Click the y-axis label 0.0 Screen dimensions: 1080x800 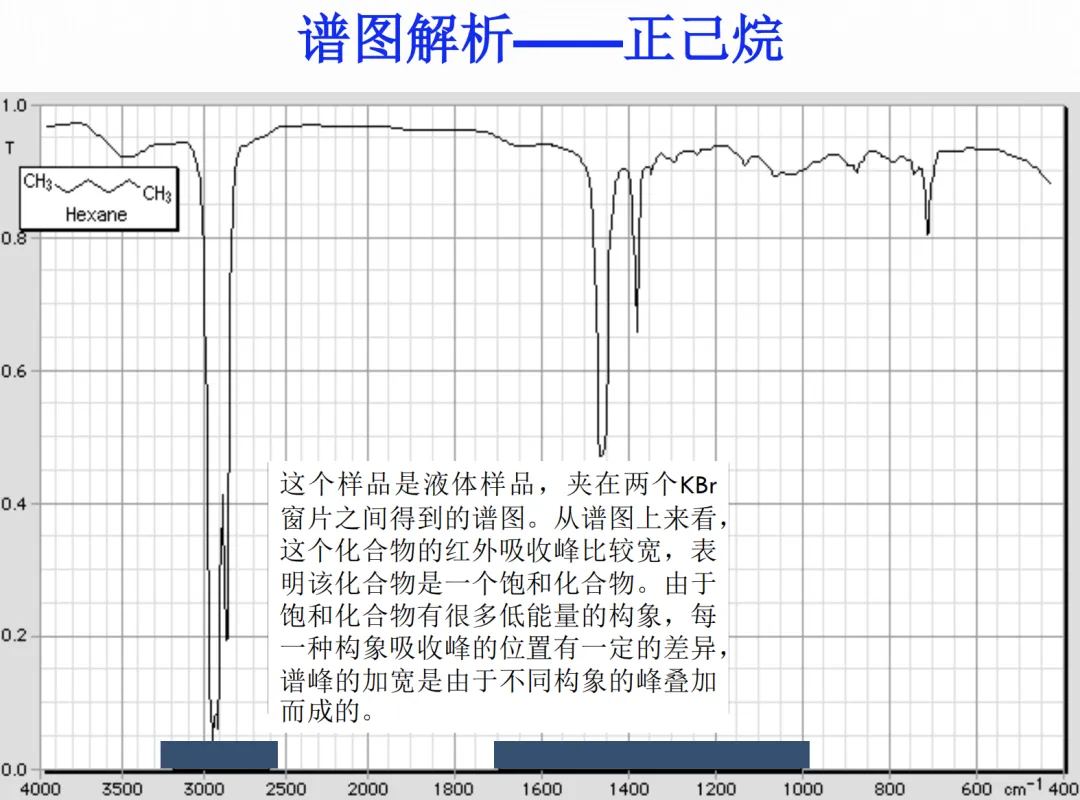pos(14,769)
